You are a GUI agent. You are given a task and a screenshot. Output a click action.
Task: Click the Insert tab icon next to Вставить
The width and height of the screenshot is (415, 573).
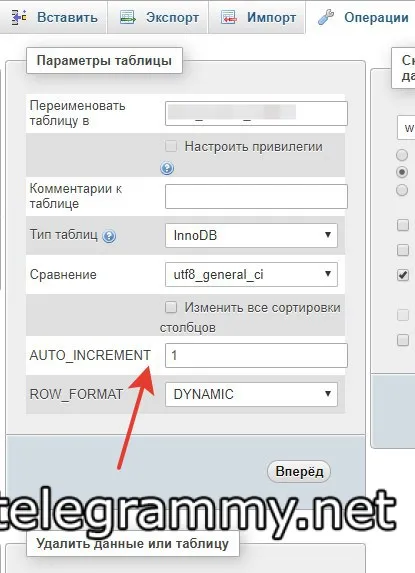(19, 18)
